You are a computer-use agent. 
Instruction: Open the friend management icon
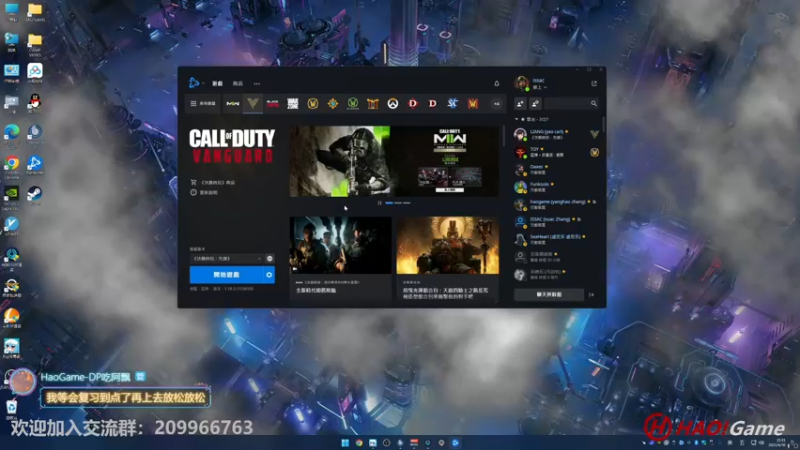click(x=535, y=104)
